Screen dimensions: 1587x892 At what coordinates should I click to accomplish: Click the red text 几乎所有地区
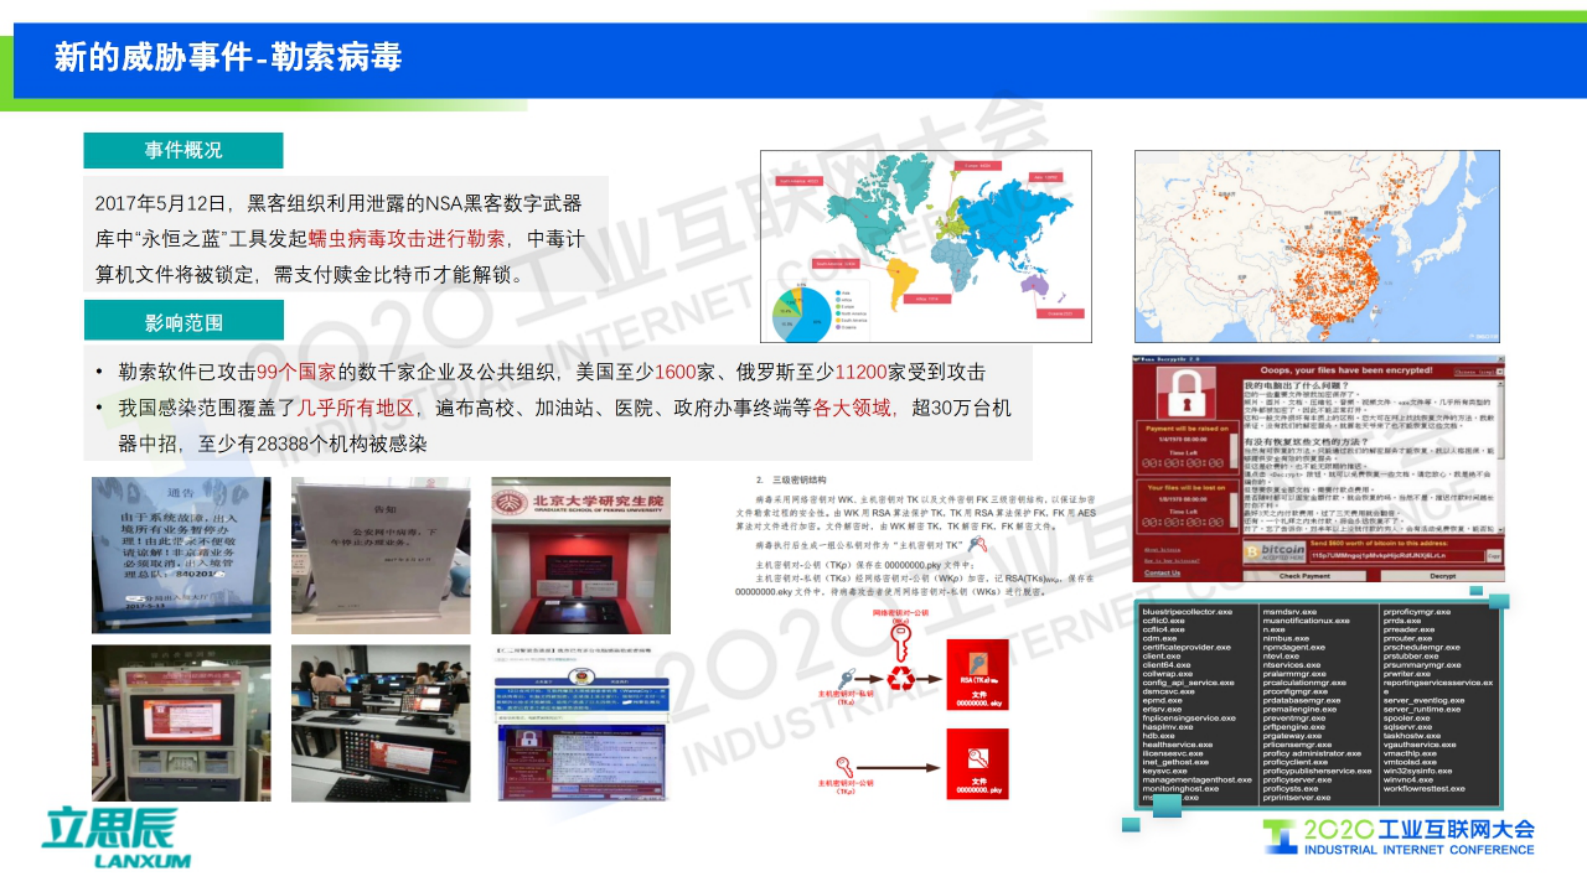(x=356, y=408)
